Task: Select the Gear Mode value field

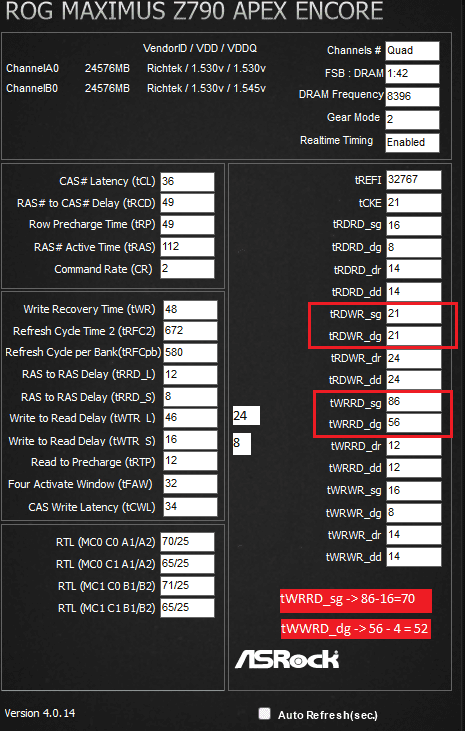Action: click(412, 120)
